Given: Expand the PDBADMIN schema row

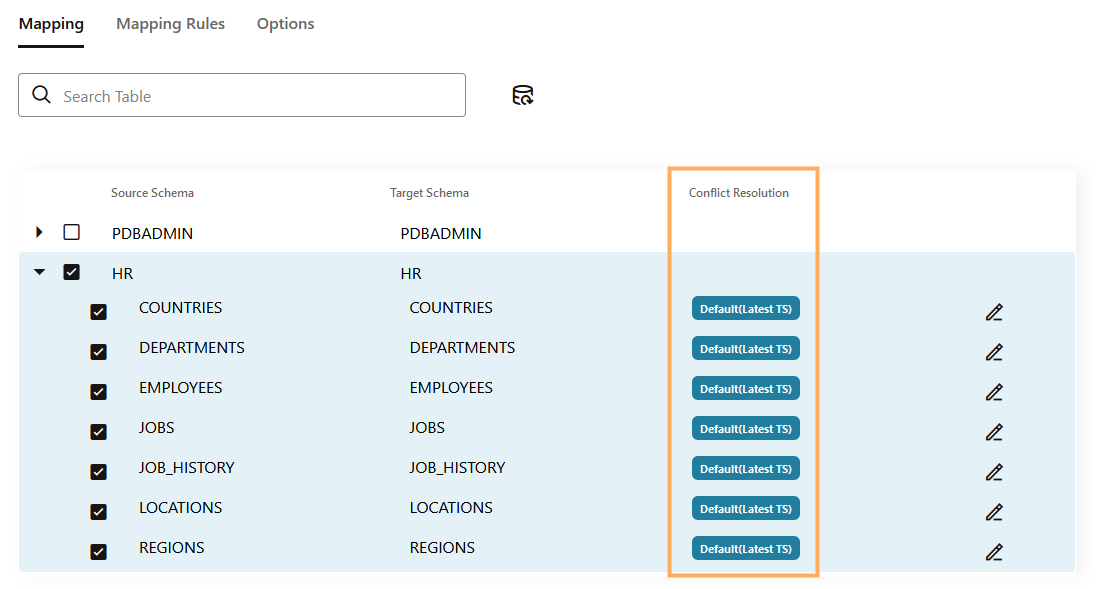Looking at the screenshot, I should (x=40, y=232).
